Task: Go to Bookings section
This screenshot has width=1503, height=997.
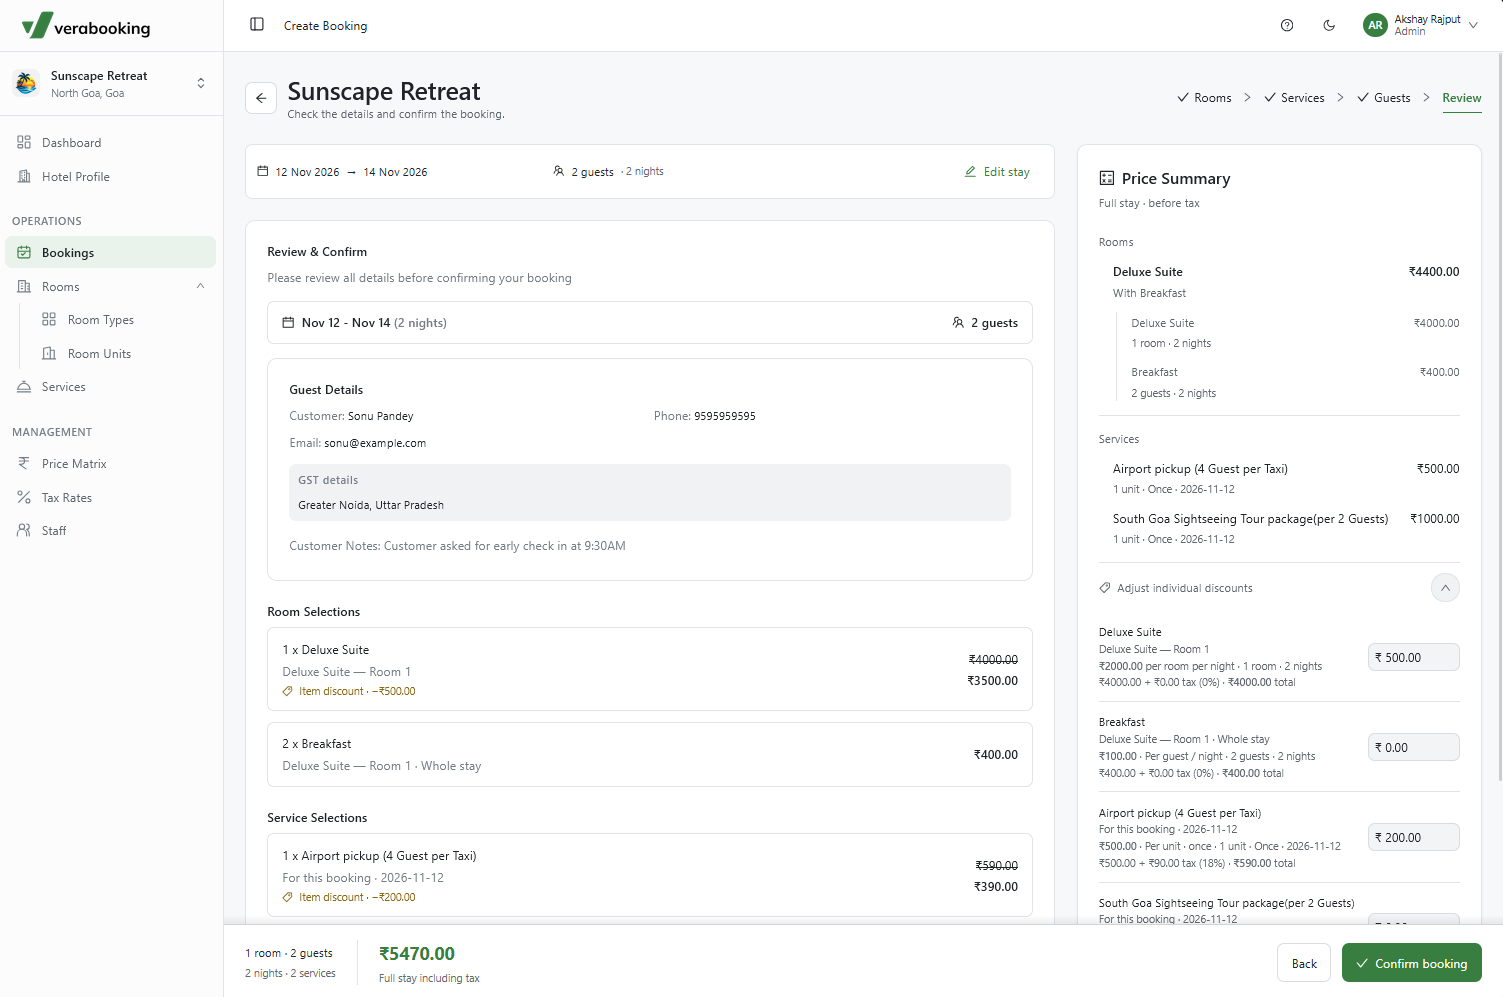Action: pyautogui.click(x=111, y=253)
